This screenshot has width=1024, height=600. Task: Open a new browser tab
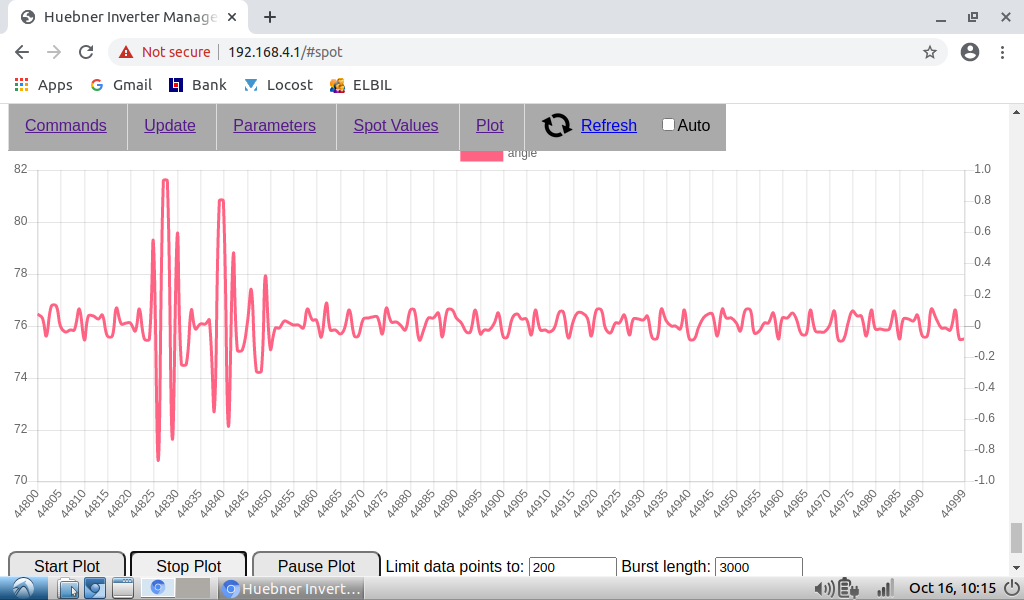270,17
